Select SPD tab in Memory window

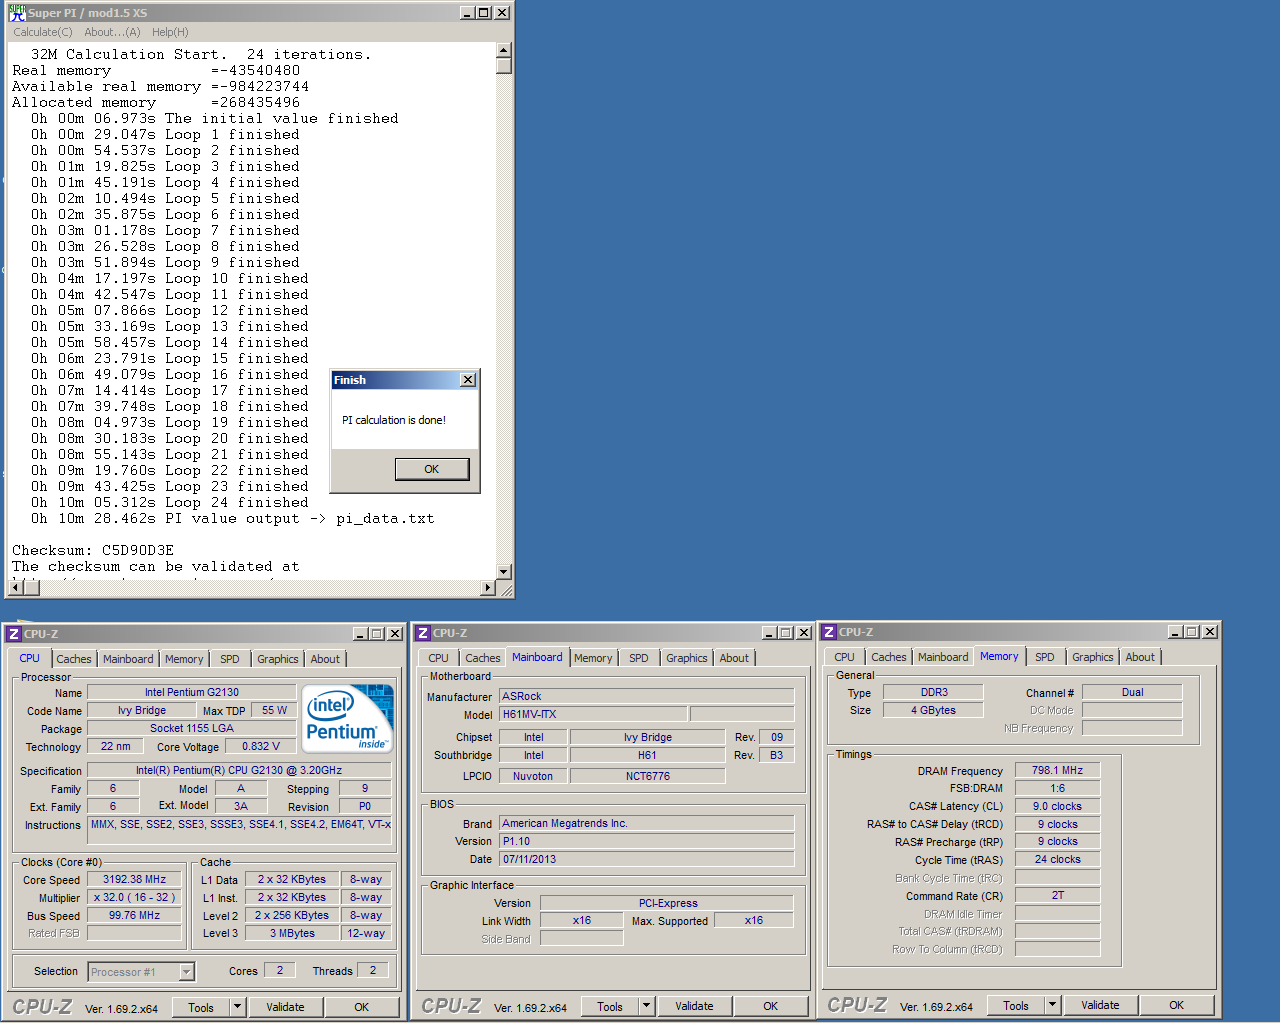coord(1045,657)
